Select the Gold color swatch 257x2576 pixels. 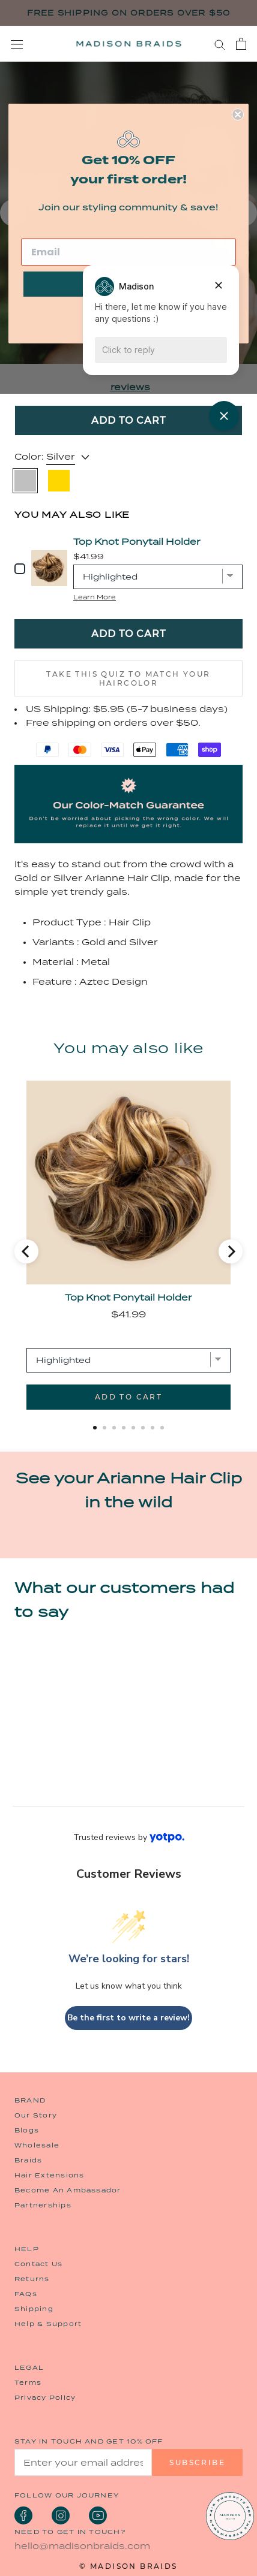tap(59, 481)
